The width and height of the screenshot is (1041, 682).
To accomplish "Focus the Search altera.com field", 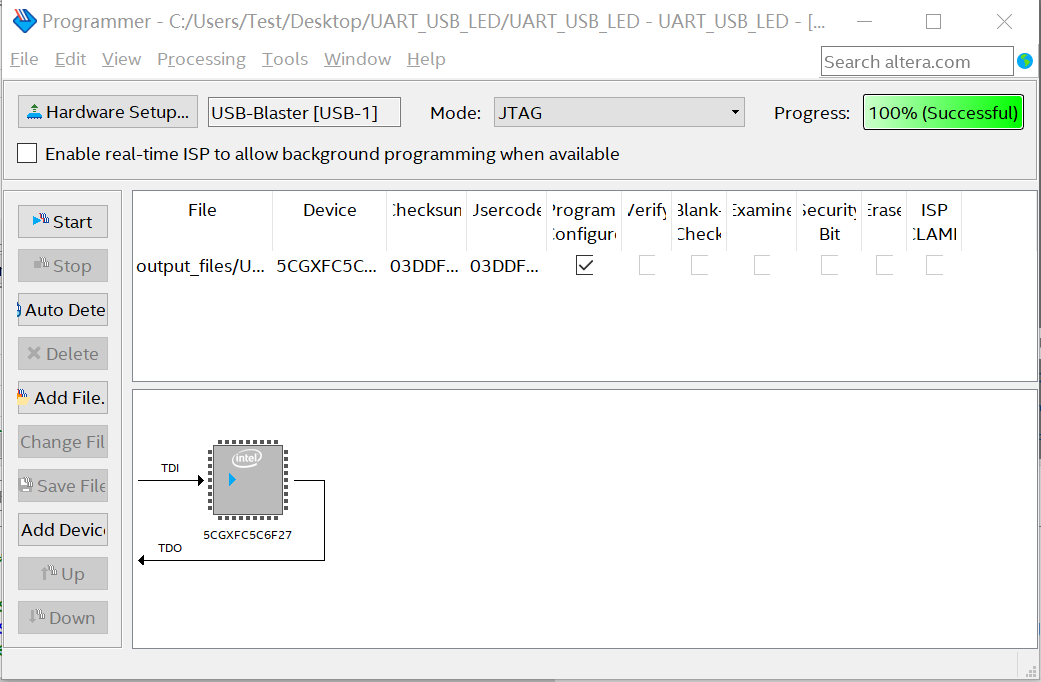I will [917, 62].
